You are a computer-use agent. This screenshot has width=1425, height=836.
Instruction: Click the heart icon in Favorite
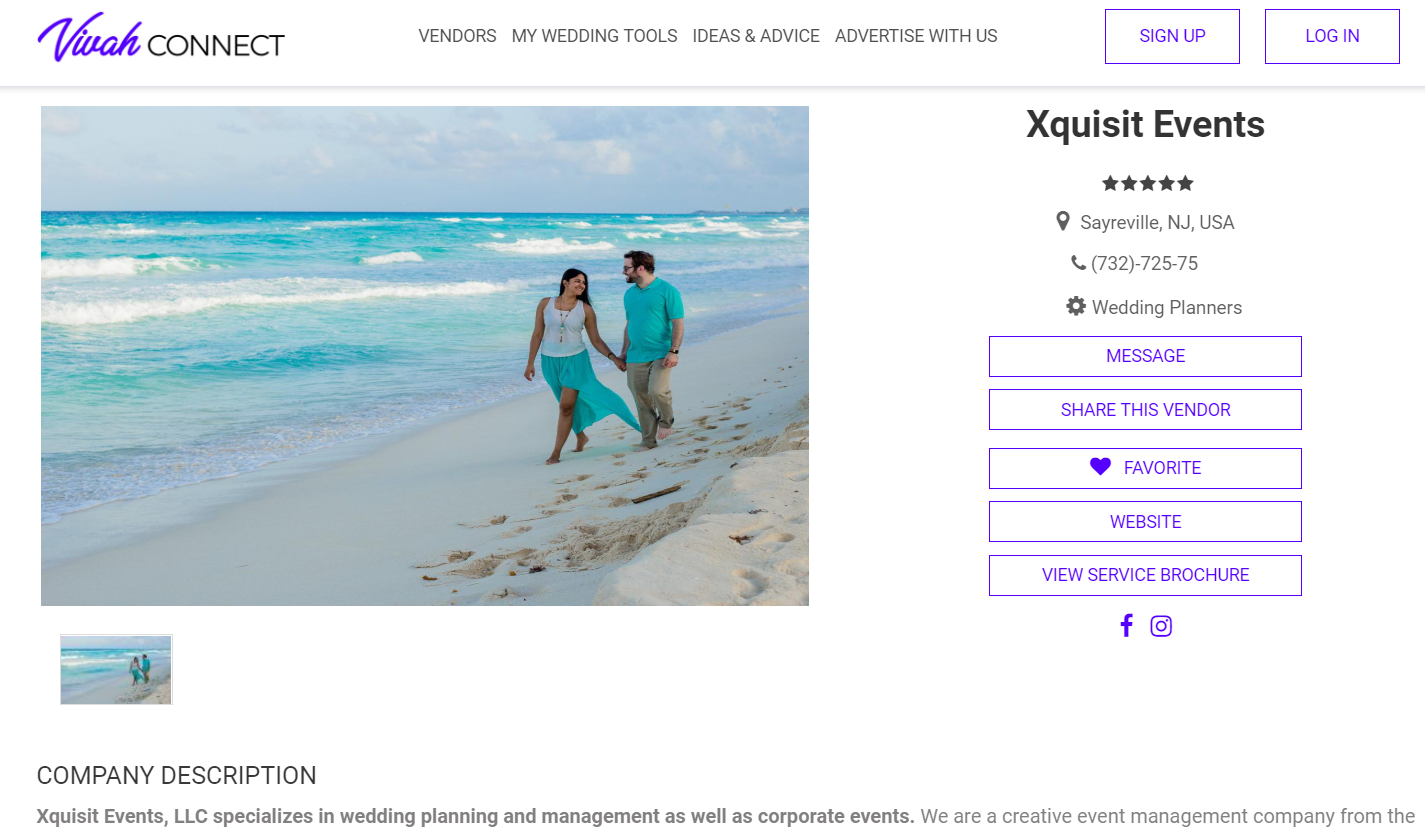point(1100,467)
